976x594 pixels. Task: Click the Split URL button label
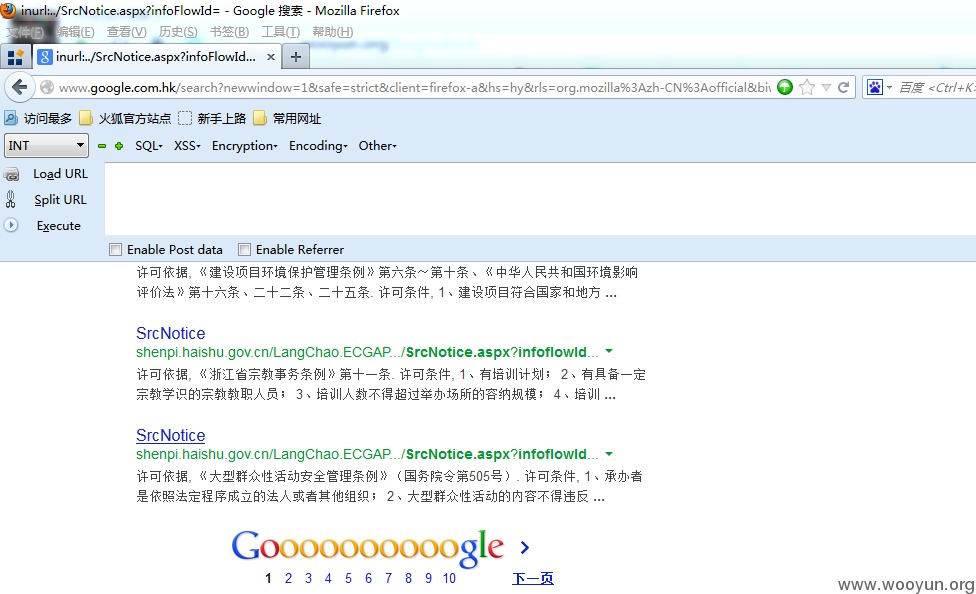point(60,199)
